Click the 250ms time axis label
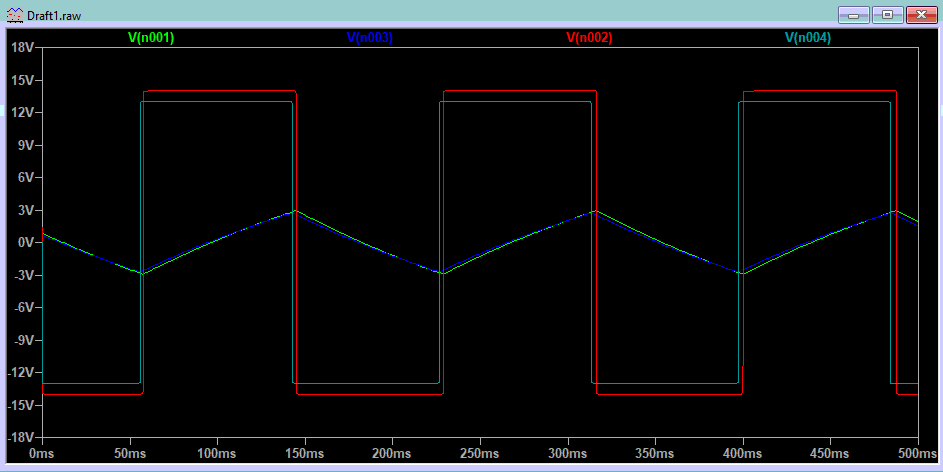The height and width of the screenshot is (472, 943). 480,453
